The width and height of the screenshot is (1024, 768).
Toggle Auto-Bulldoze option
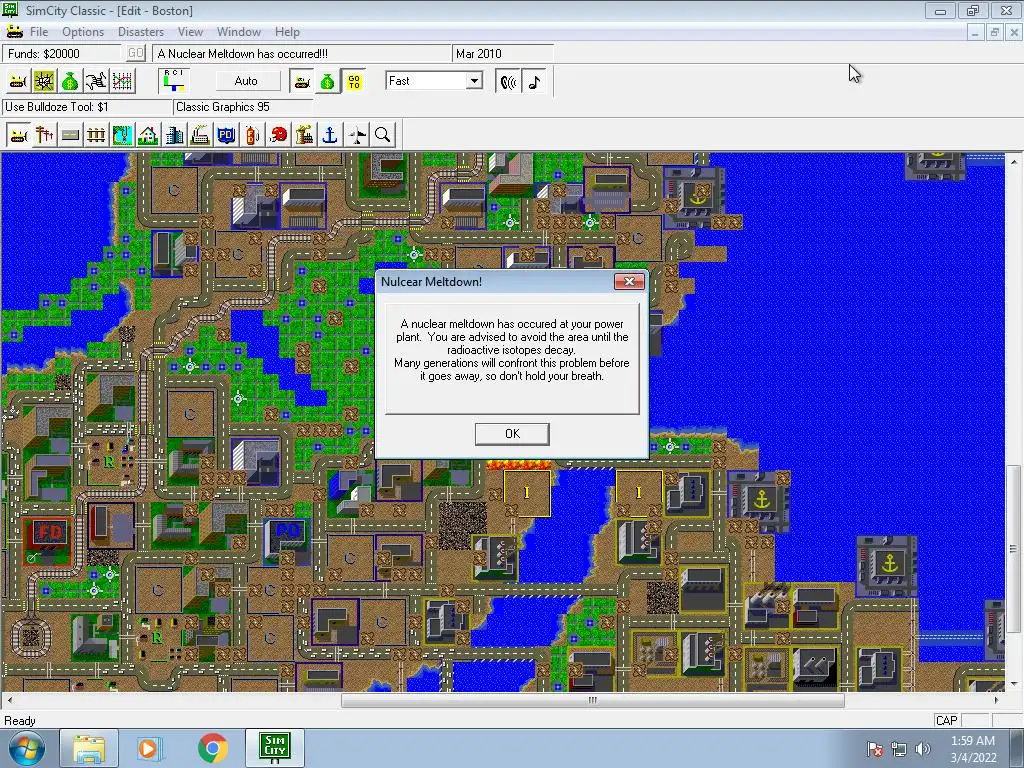point(302,81)
